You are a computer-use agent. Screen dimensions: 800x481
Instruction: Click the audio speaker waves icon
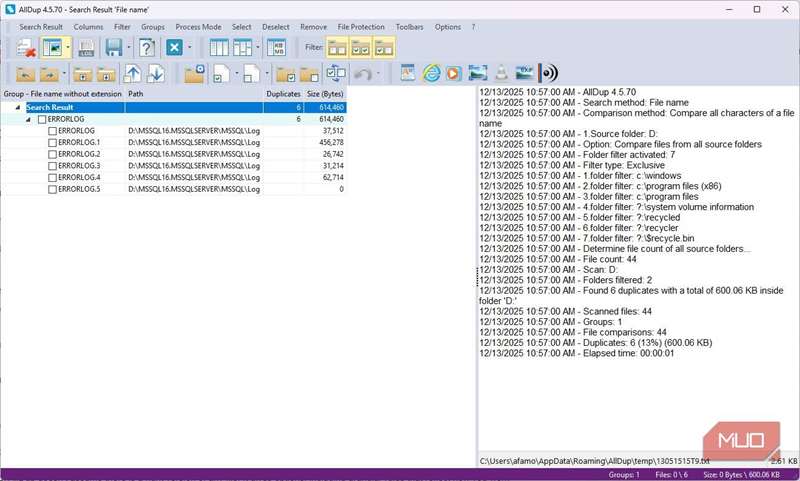click(x=548, y=73)
